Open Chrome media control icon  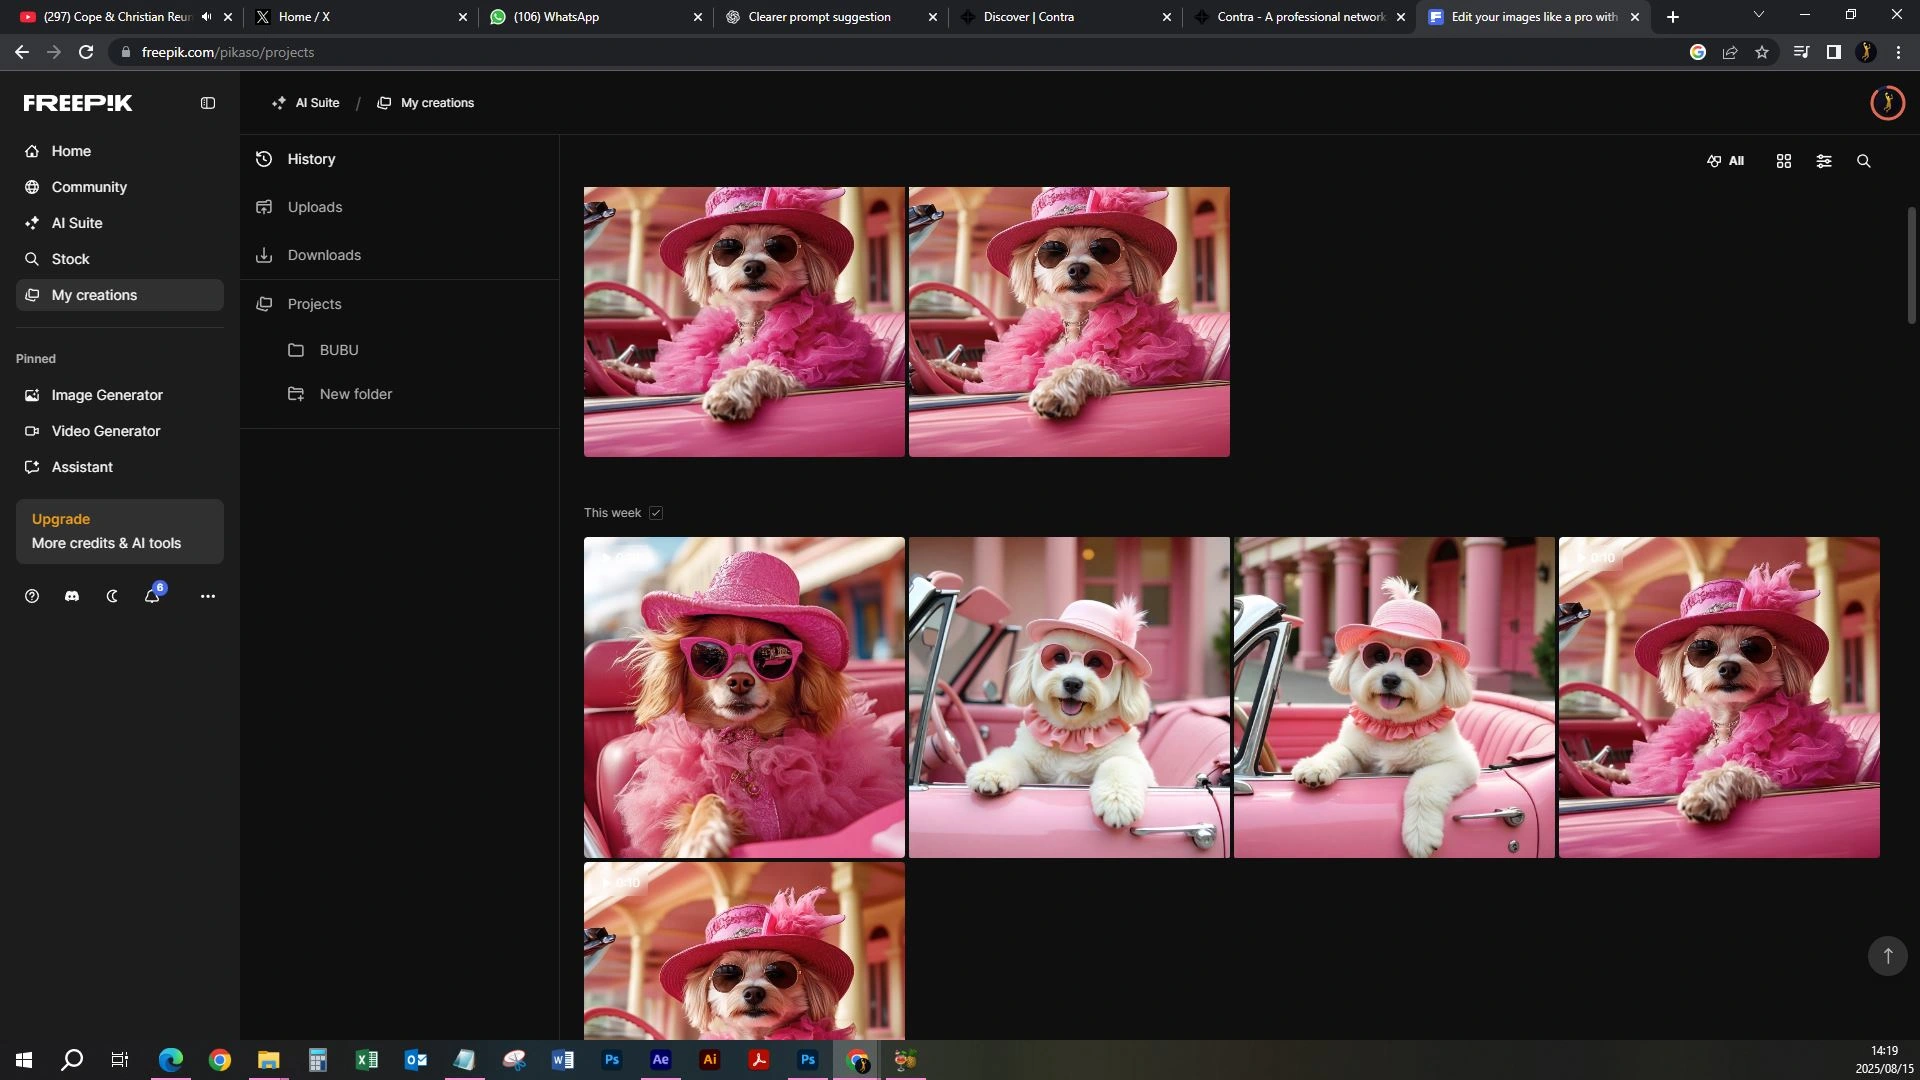tap(1802, 52)
